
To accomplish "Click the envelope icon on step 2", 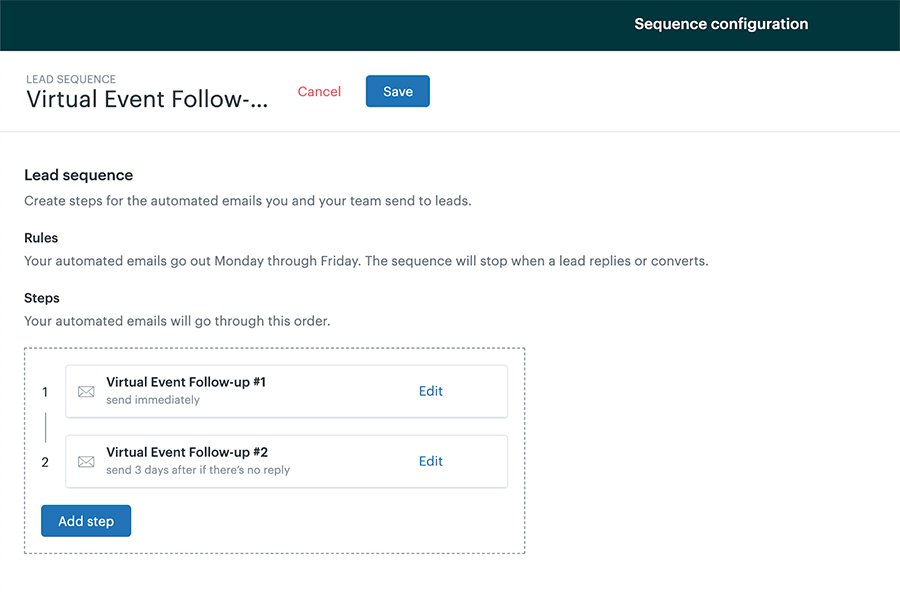I will coord(86,461).
